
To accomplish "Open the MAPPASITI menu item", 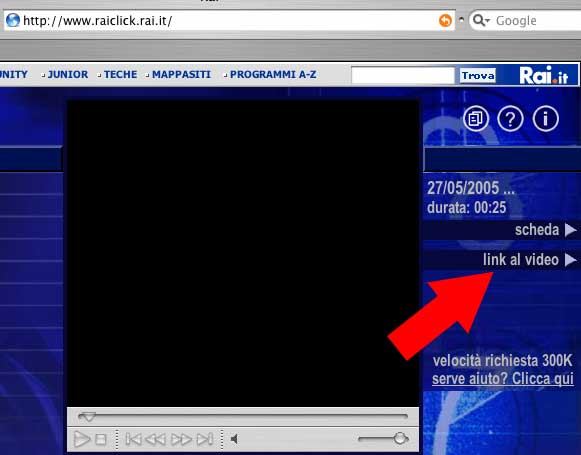I will tap(181, 74).
